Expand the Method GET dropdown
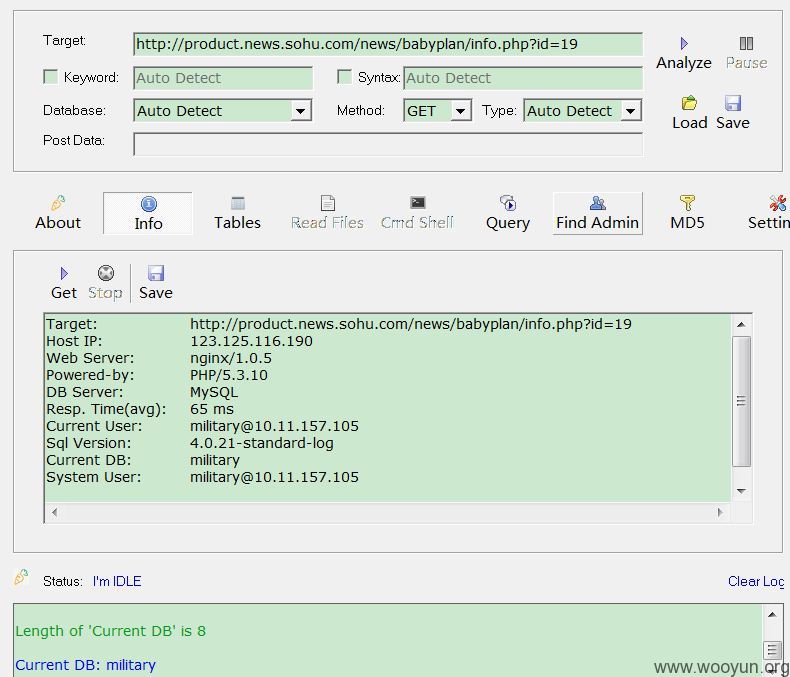Image resolution: width=790 pixels, height=677 pixels. pos(460,111)
